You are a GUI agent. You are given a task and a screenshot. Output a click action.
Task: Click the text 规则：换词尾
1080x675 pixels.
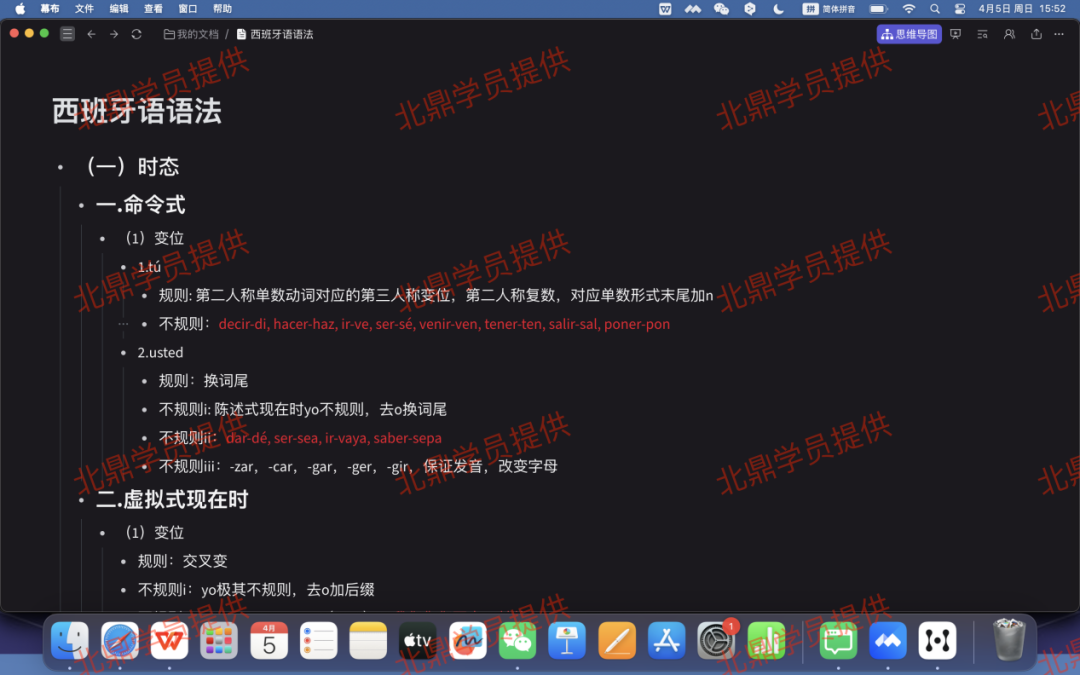click(x=203, y=381)
